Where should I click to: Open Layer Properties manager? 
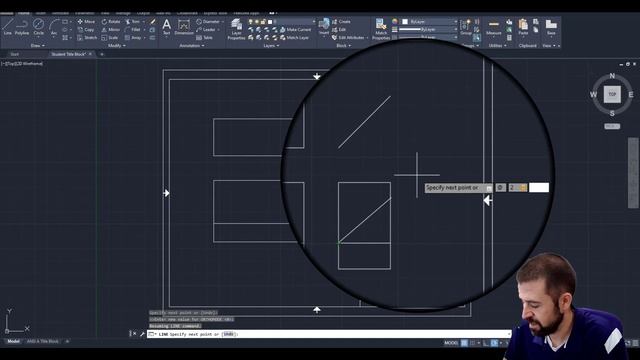(236, 29)
